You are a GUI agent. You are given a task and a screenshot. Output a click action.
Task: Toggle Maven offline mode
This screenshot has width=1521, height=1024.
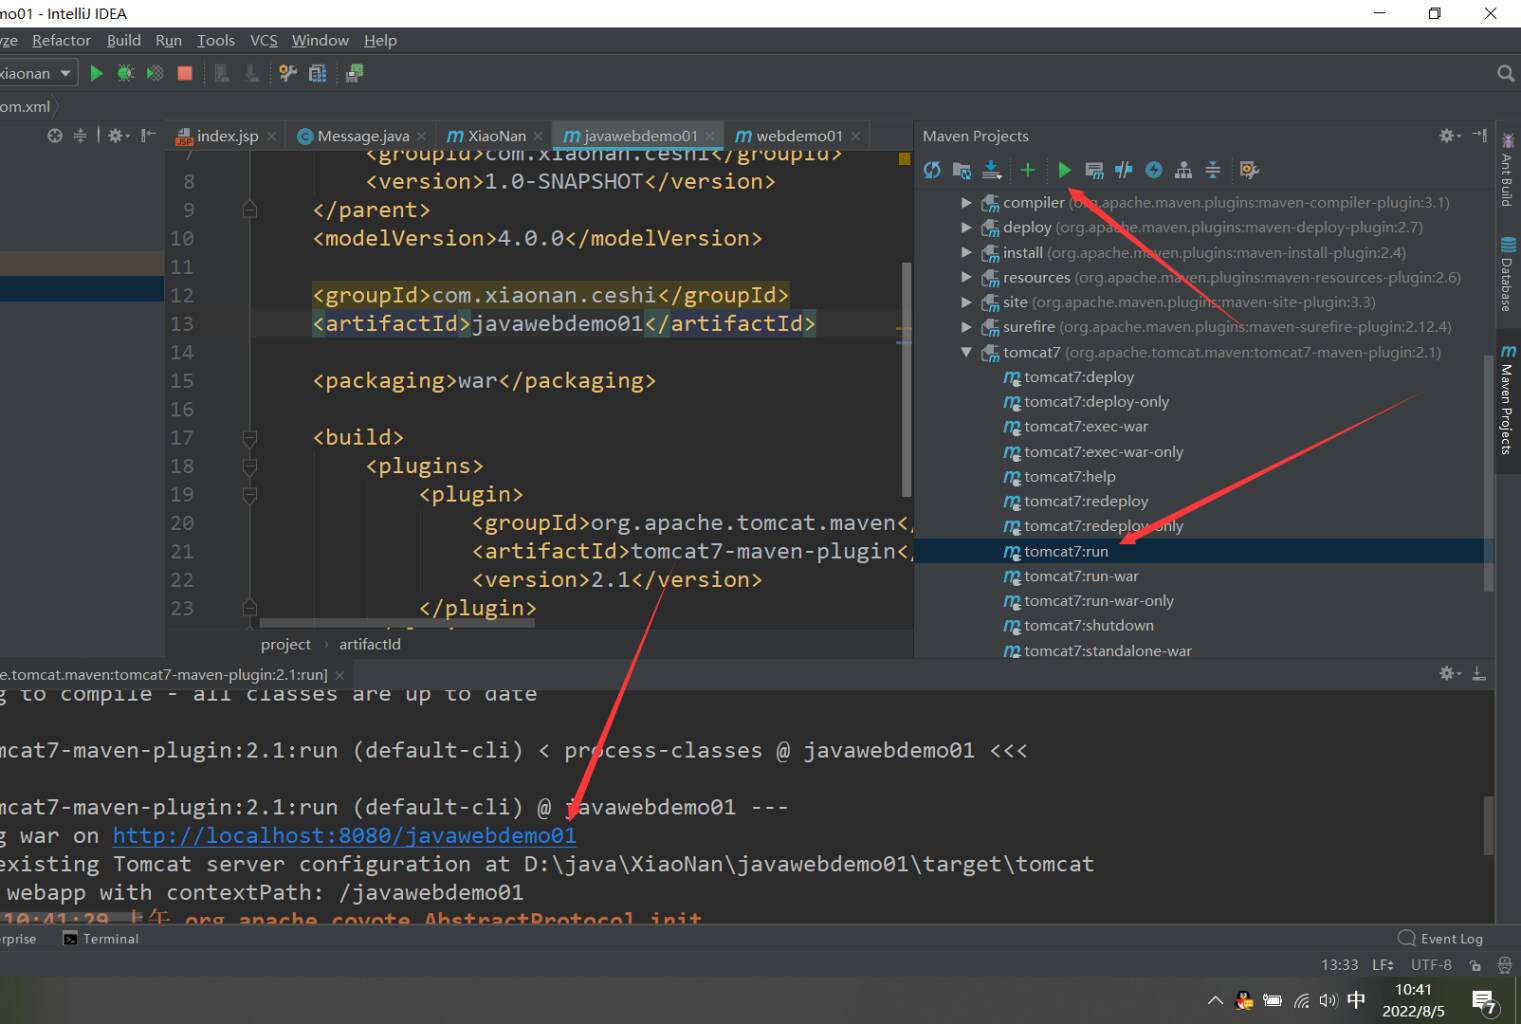point(1124,170)
